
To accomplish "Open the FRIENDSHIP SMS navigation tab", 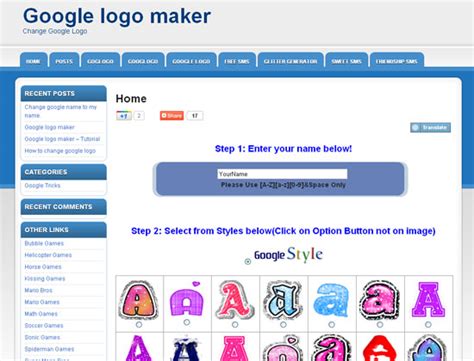I will [397, 61].
